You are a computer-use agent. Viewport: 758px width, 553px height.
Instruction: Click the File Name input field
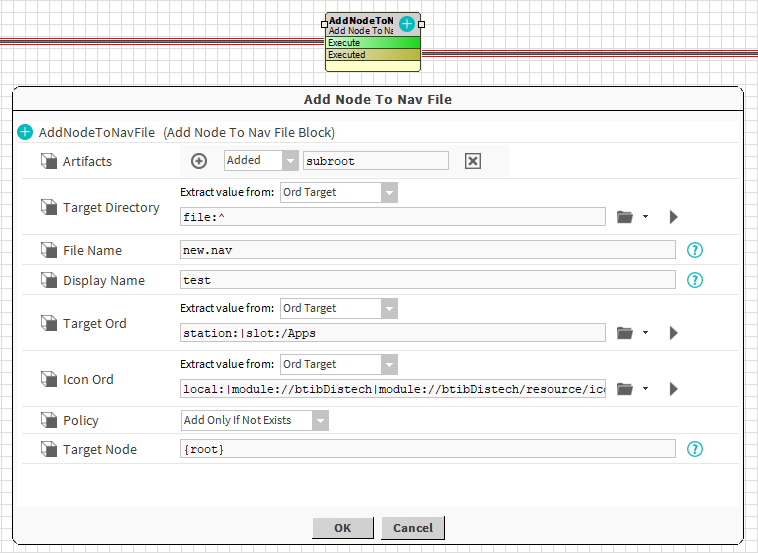click(427, 250)
